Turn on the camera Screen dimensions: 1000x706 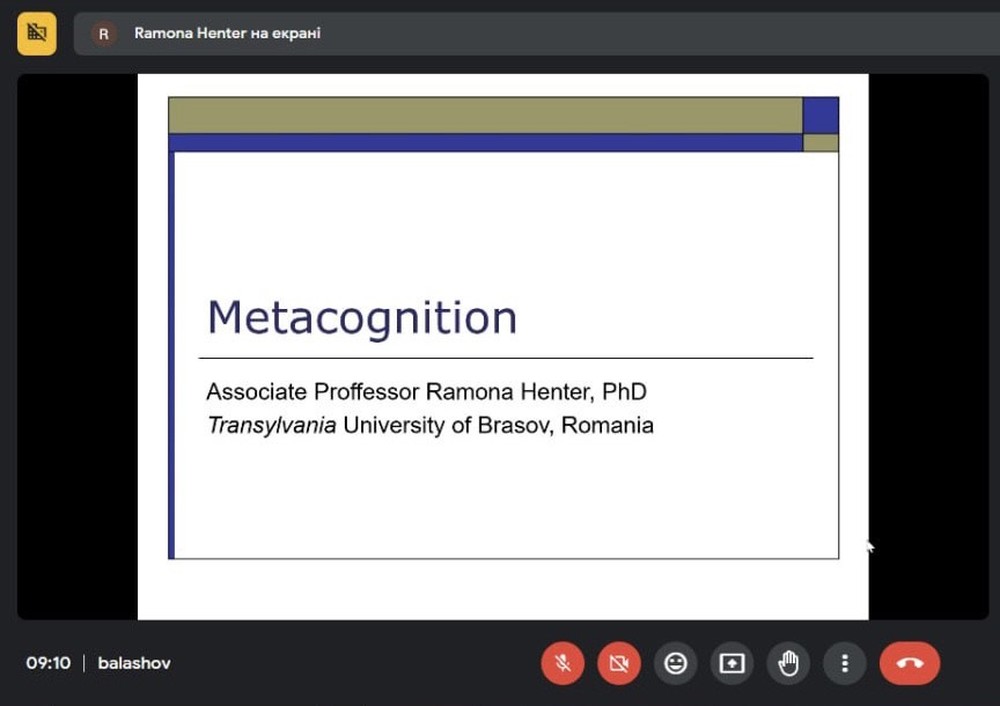click(x=619, y=663)
